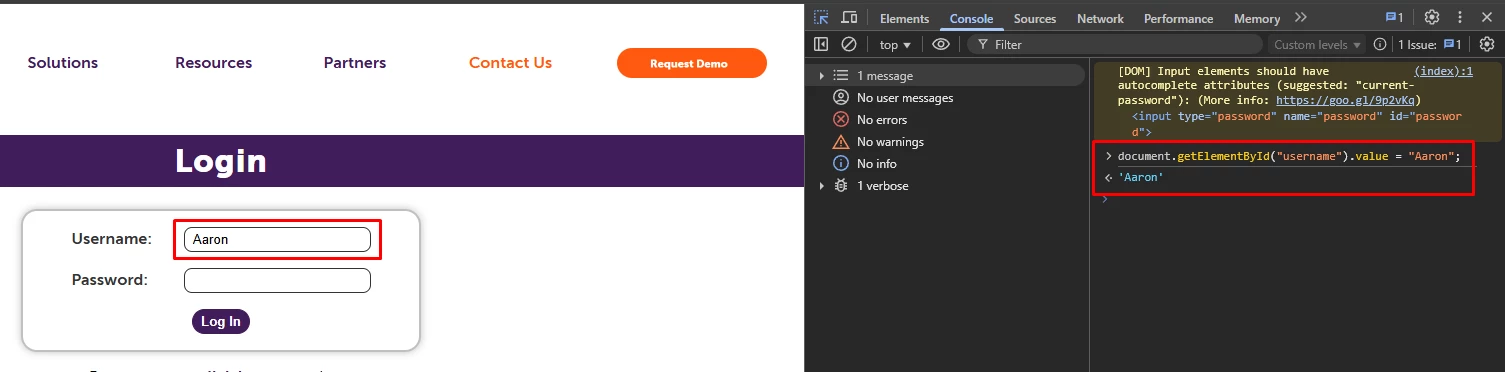Open console settings gear icon
1505x372 pixels.
pyautogui.click(x=1486, y=44)
